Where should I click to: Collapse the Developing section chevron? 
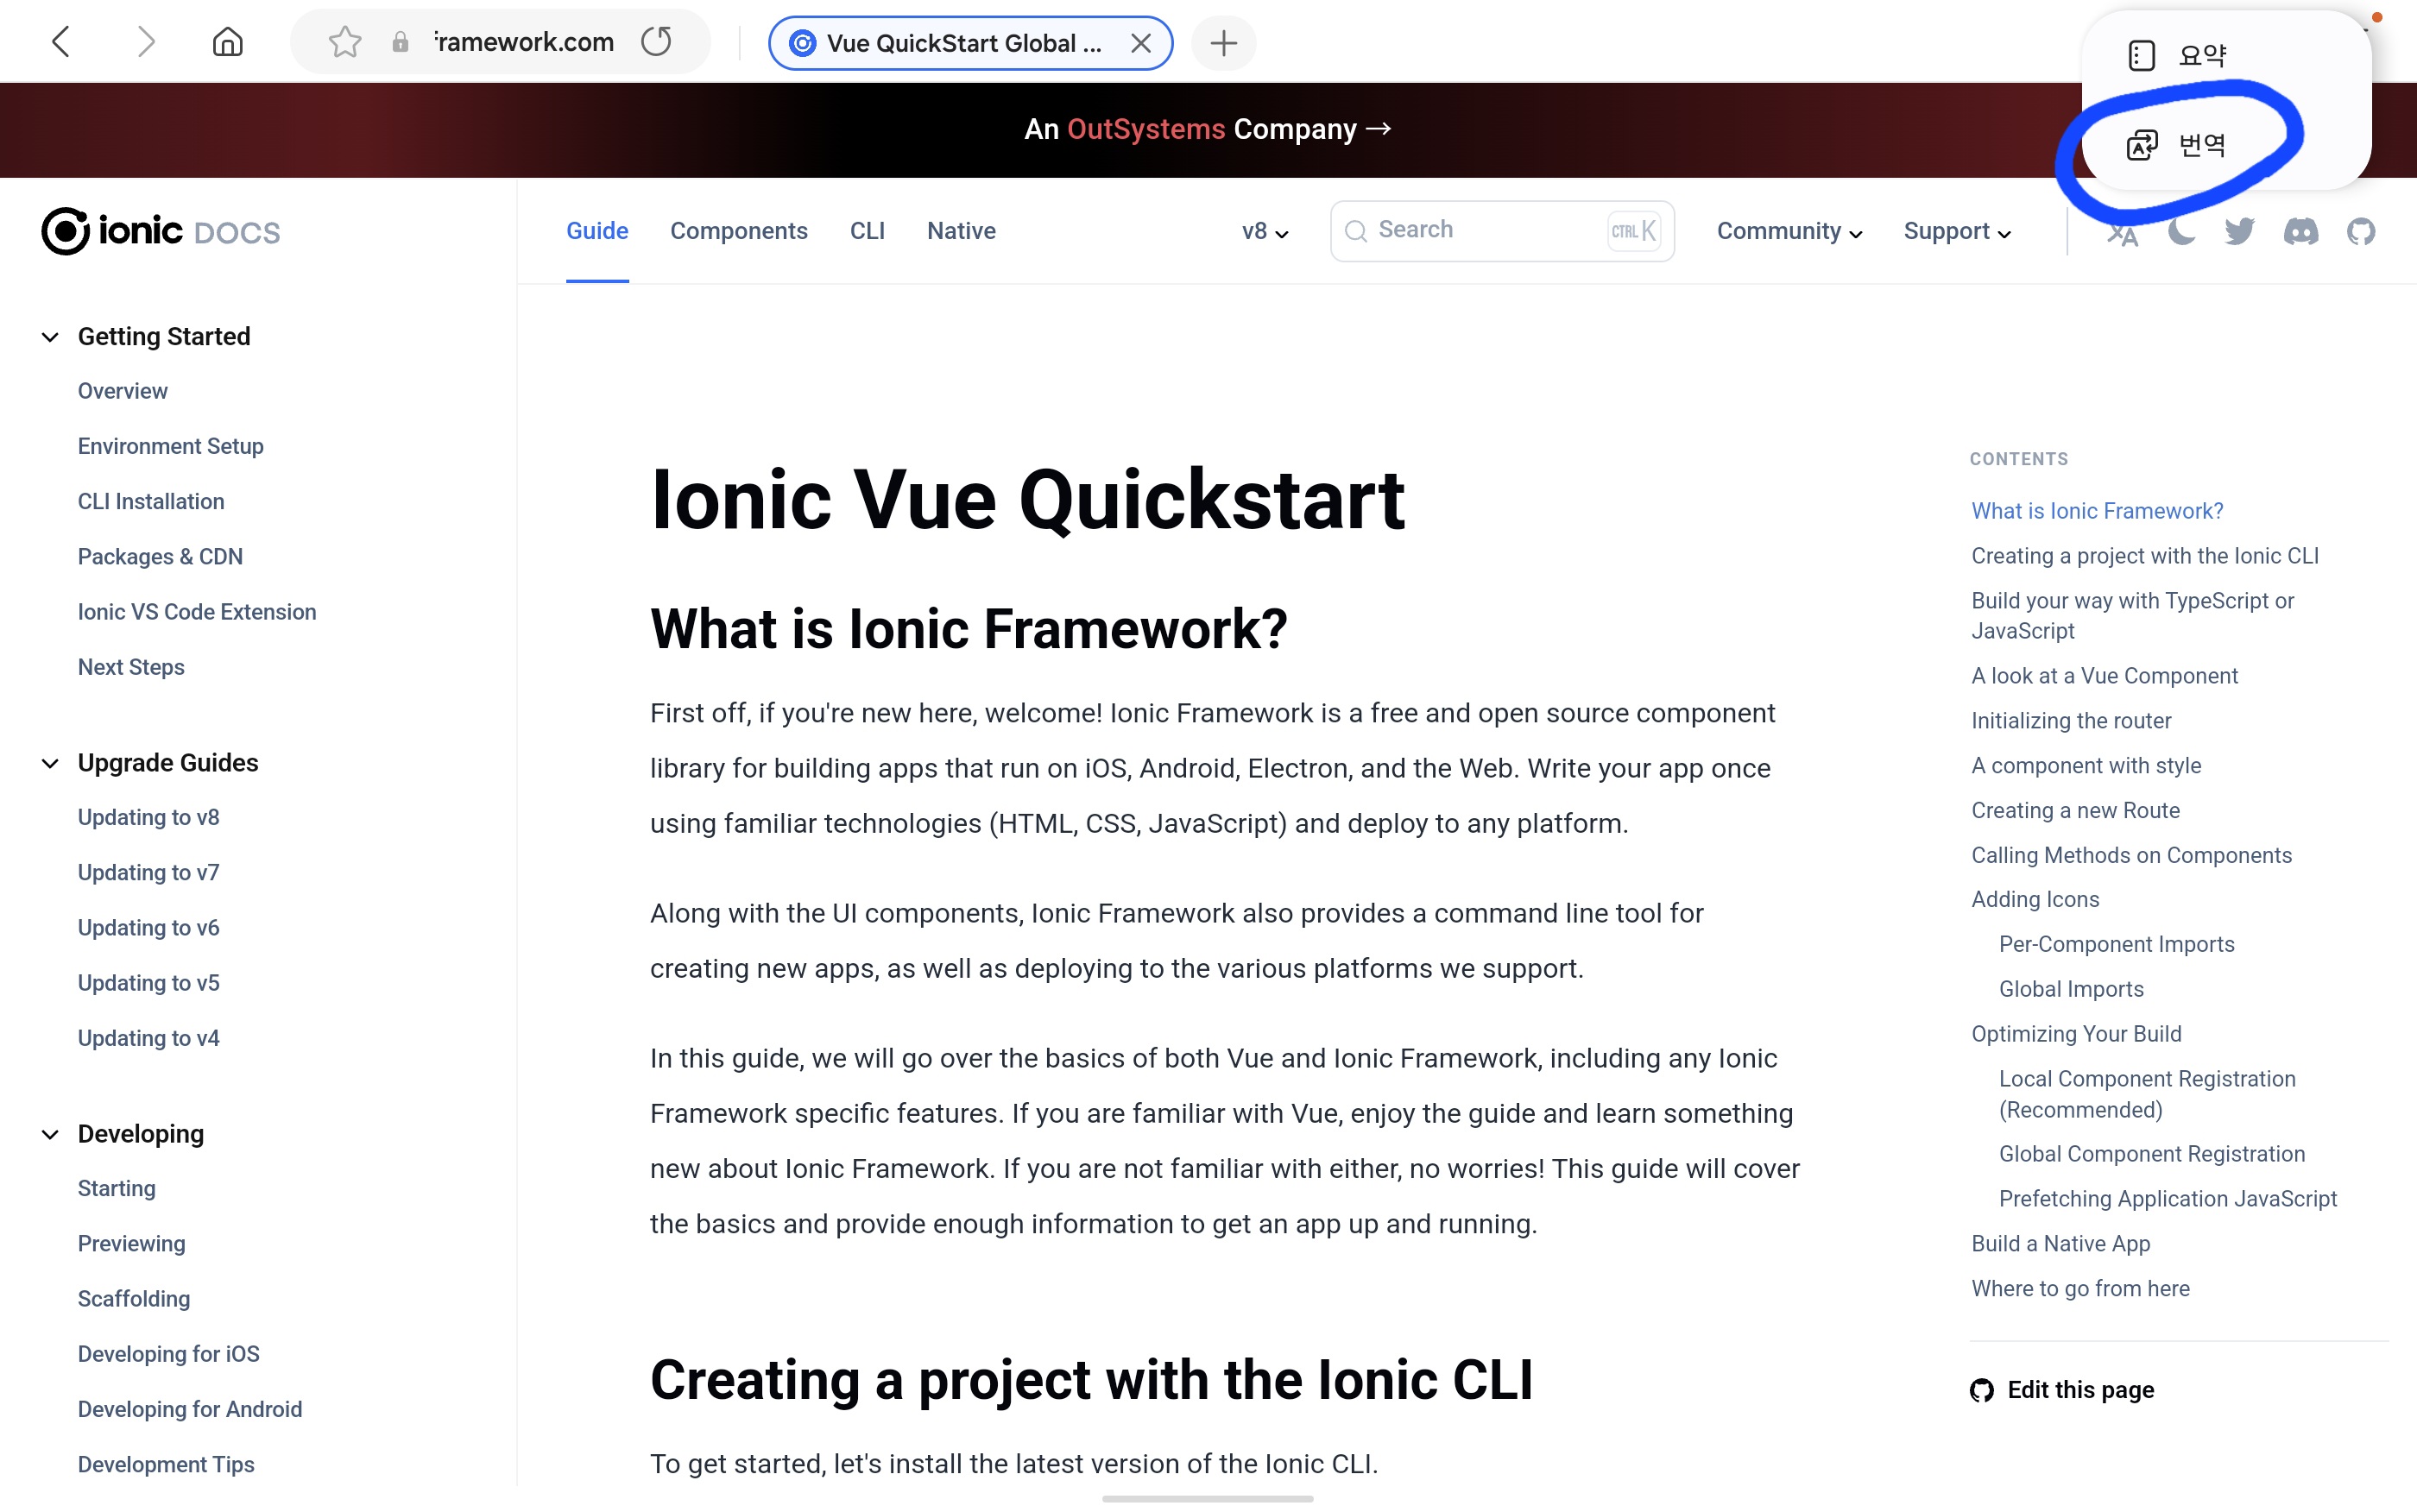[50, 1135]
